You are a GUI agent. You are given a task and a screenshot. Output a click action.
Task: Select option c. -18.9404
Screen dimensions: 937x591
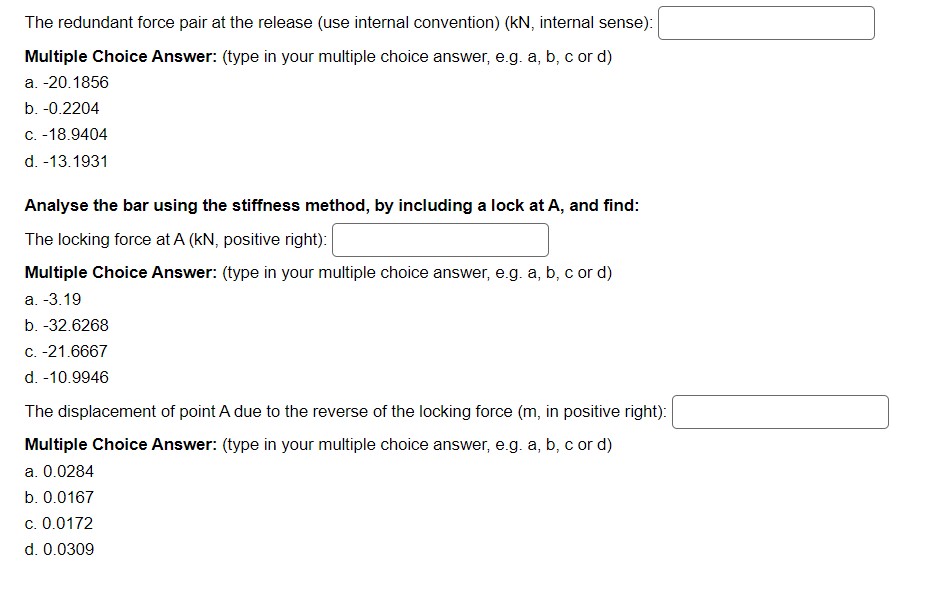(66, 134)
